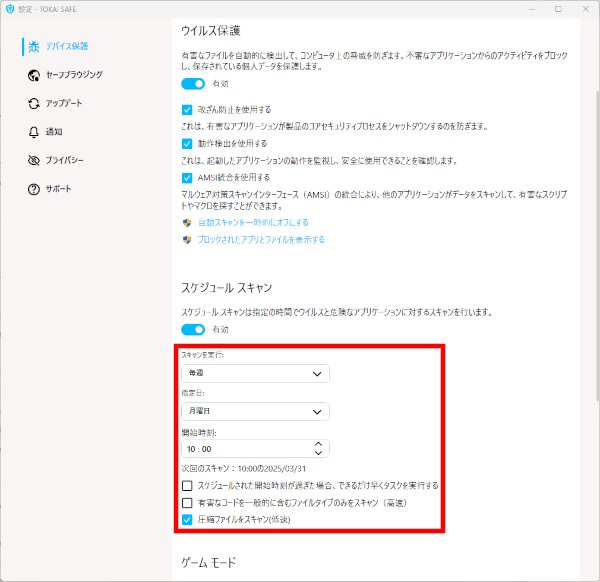Uncheck 動作検出を使用する checkbox

187,144
